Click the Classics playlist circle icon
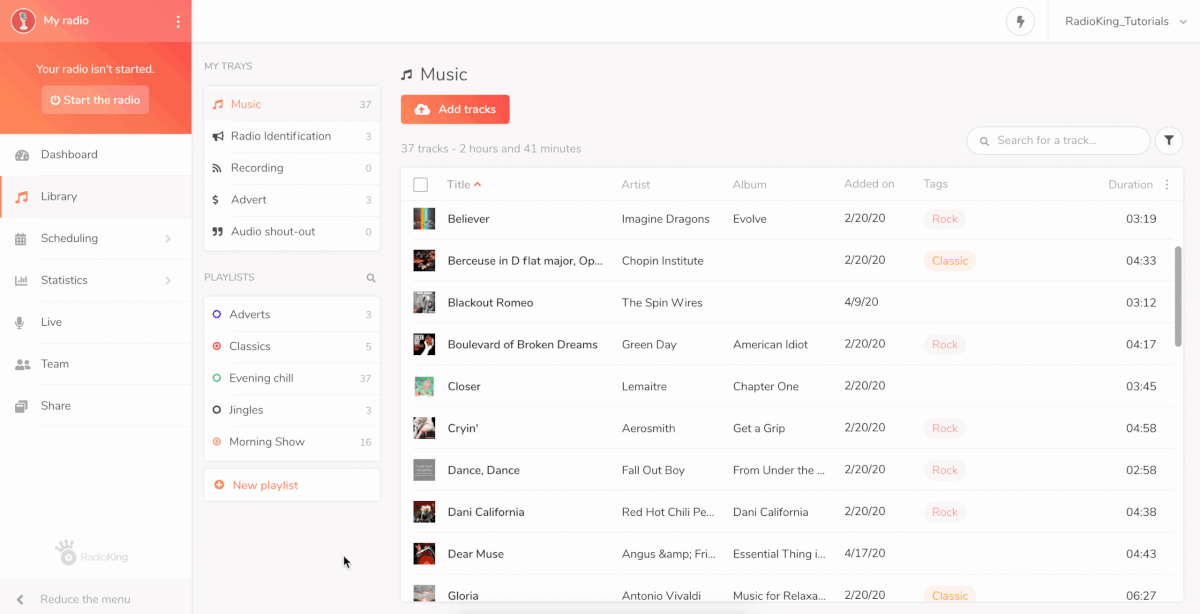1200x614 pixels. (217, 346)
